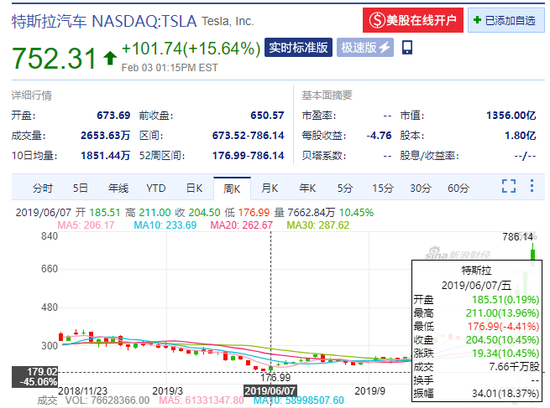
Task: Select the 日K chart tab
Action: click(194, 188)
